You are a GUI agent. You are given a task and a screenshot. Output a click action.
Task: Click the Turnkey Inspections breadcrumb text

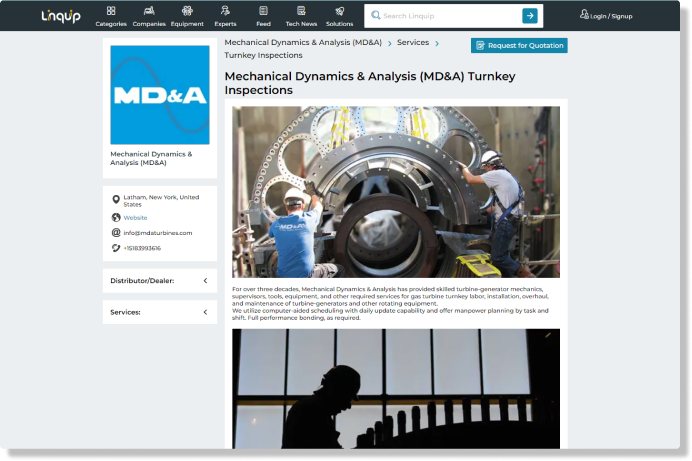click(263, 55)
